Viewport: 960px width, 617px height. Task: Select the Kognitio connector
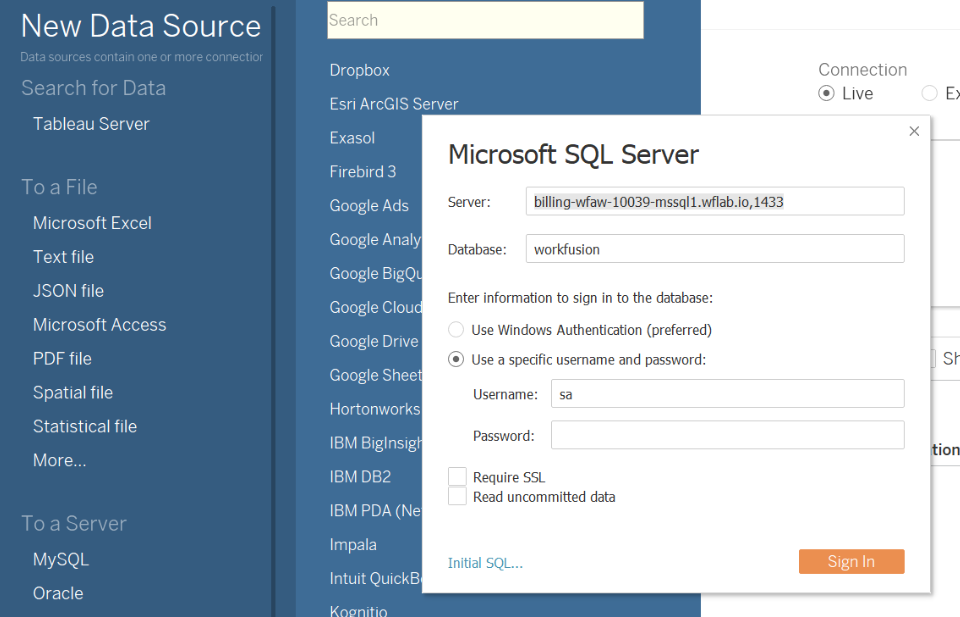(358, 611)
